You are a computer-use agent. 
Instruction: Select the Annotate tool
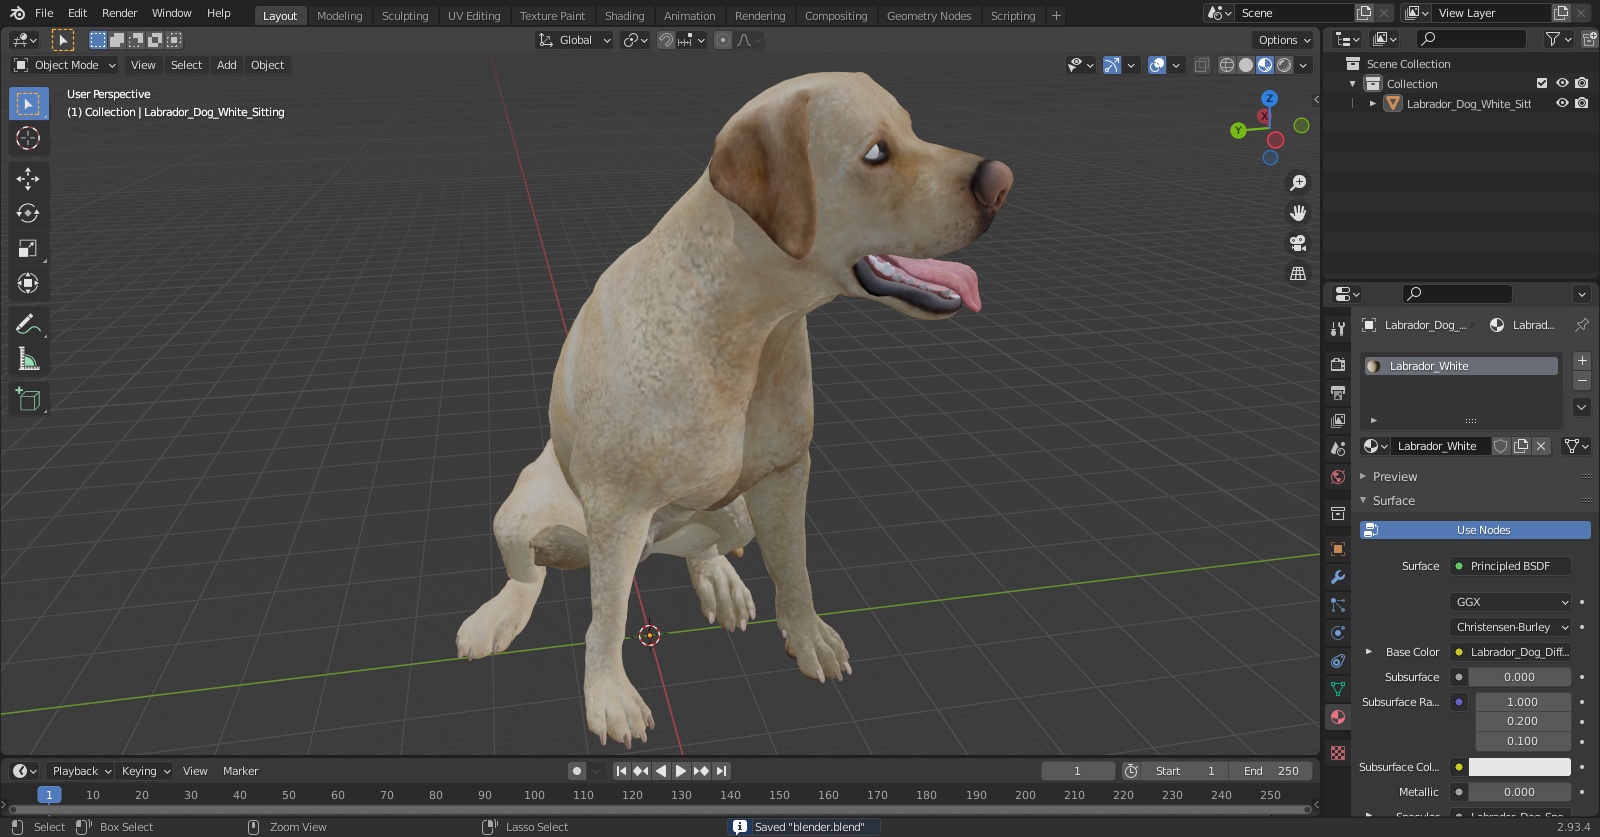tap(28, 324)
